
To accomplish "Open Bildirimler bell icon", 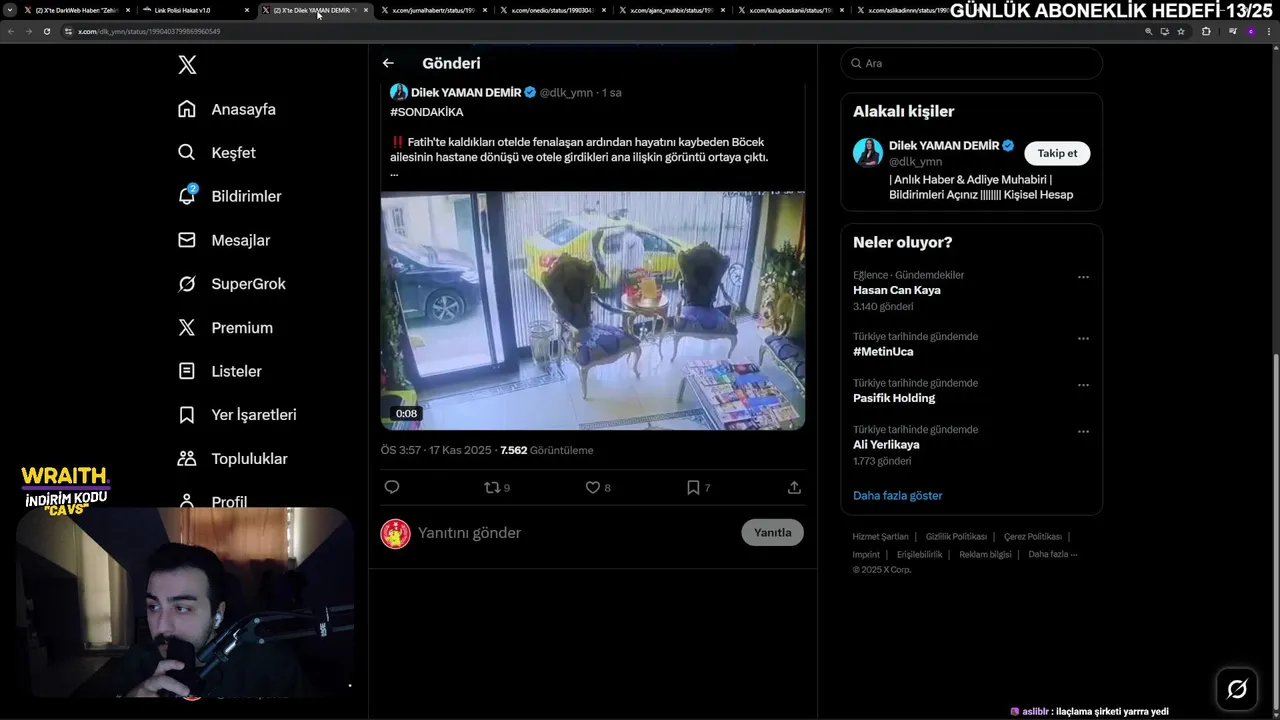I will tap(187, 196).
